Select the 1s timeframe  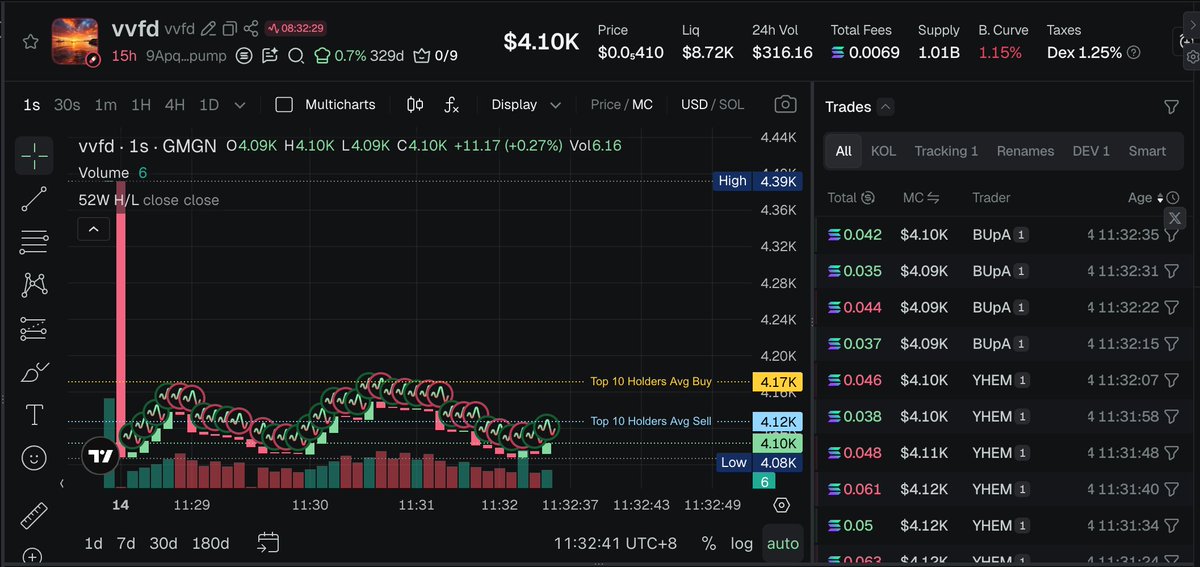(32, 104)
